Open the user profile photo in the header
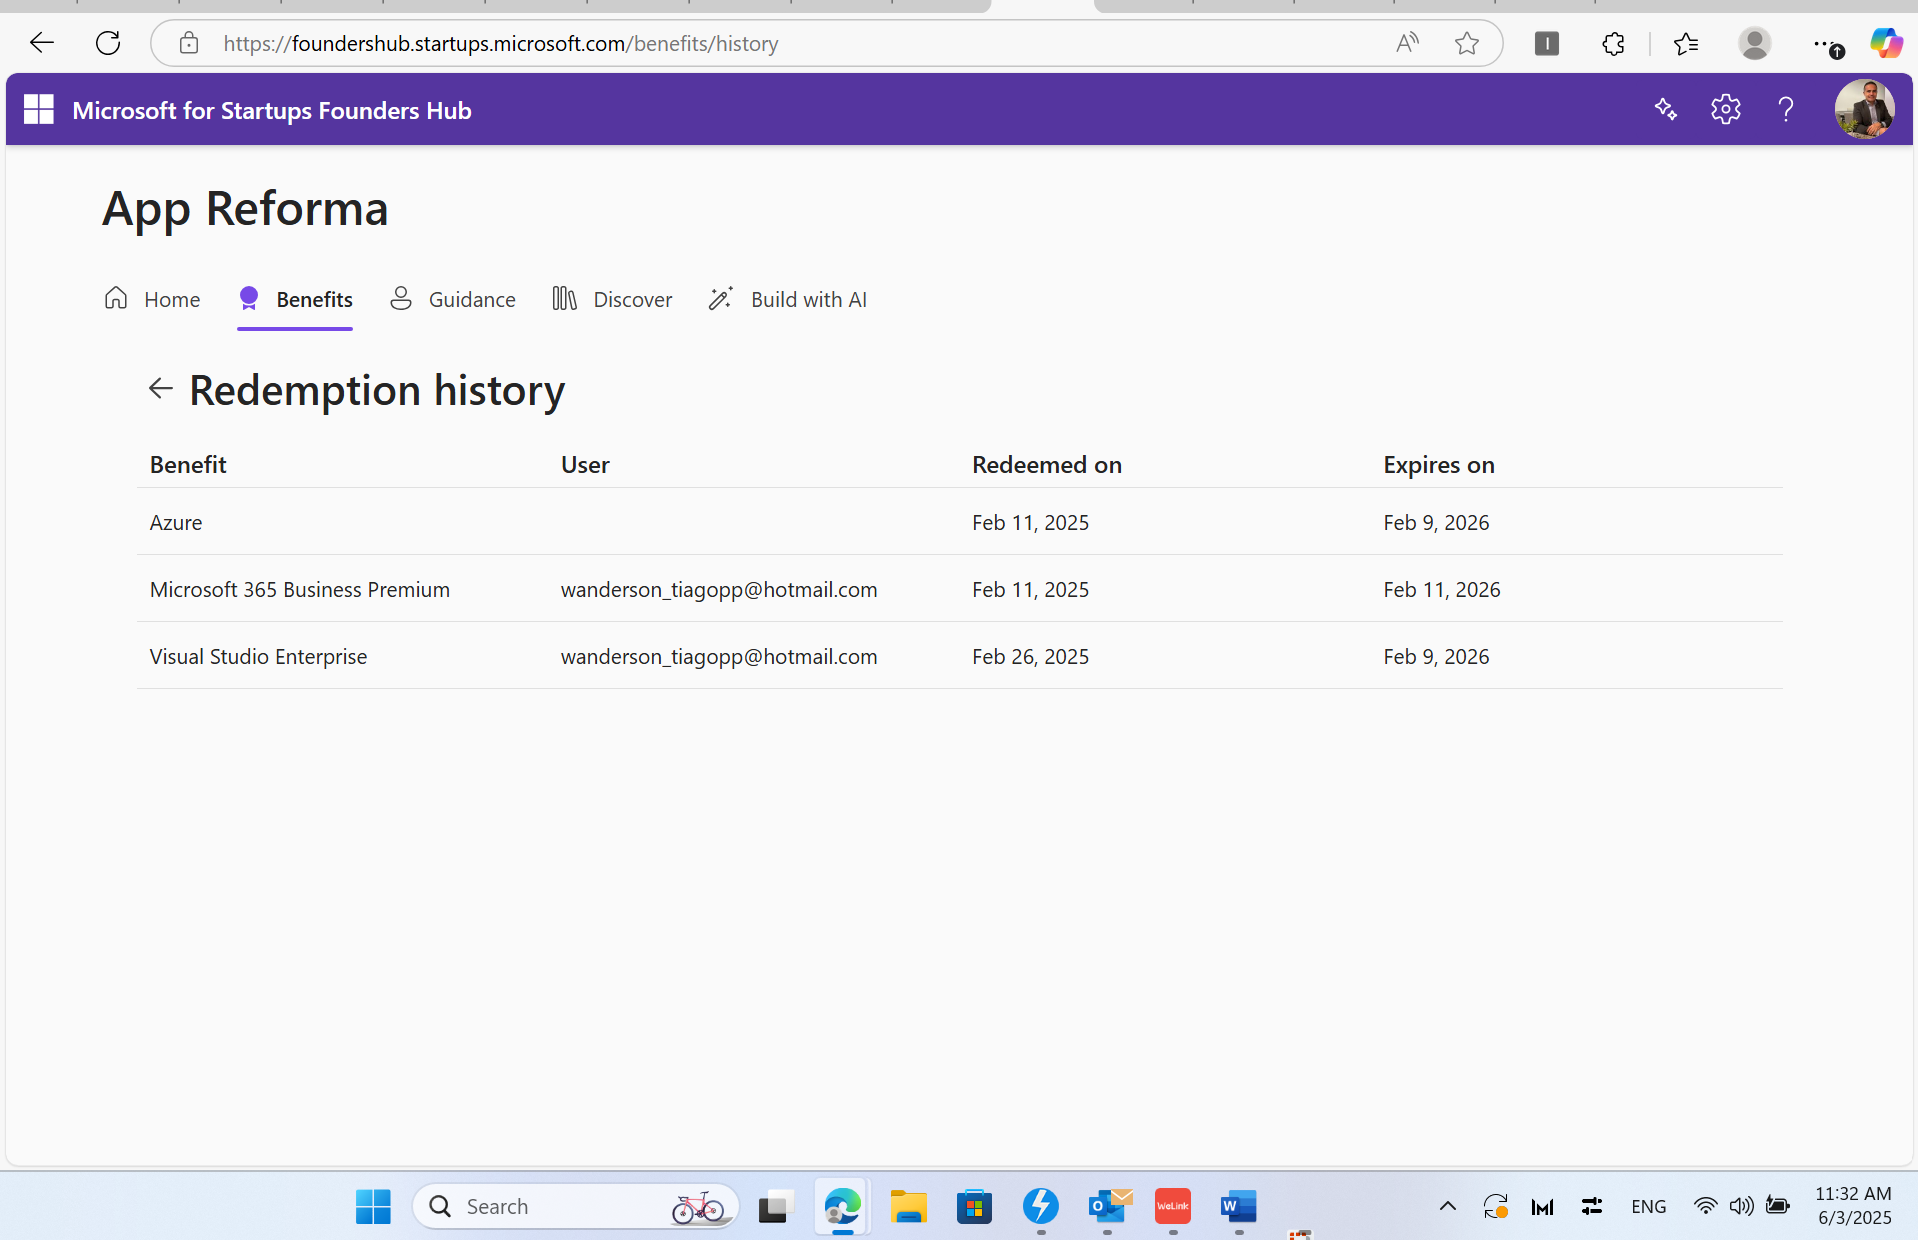 pyautogui.click(x=1864, y=109)
